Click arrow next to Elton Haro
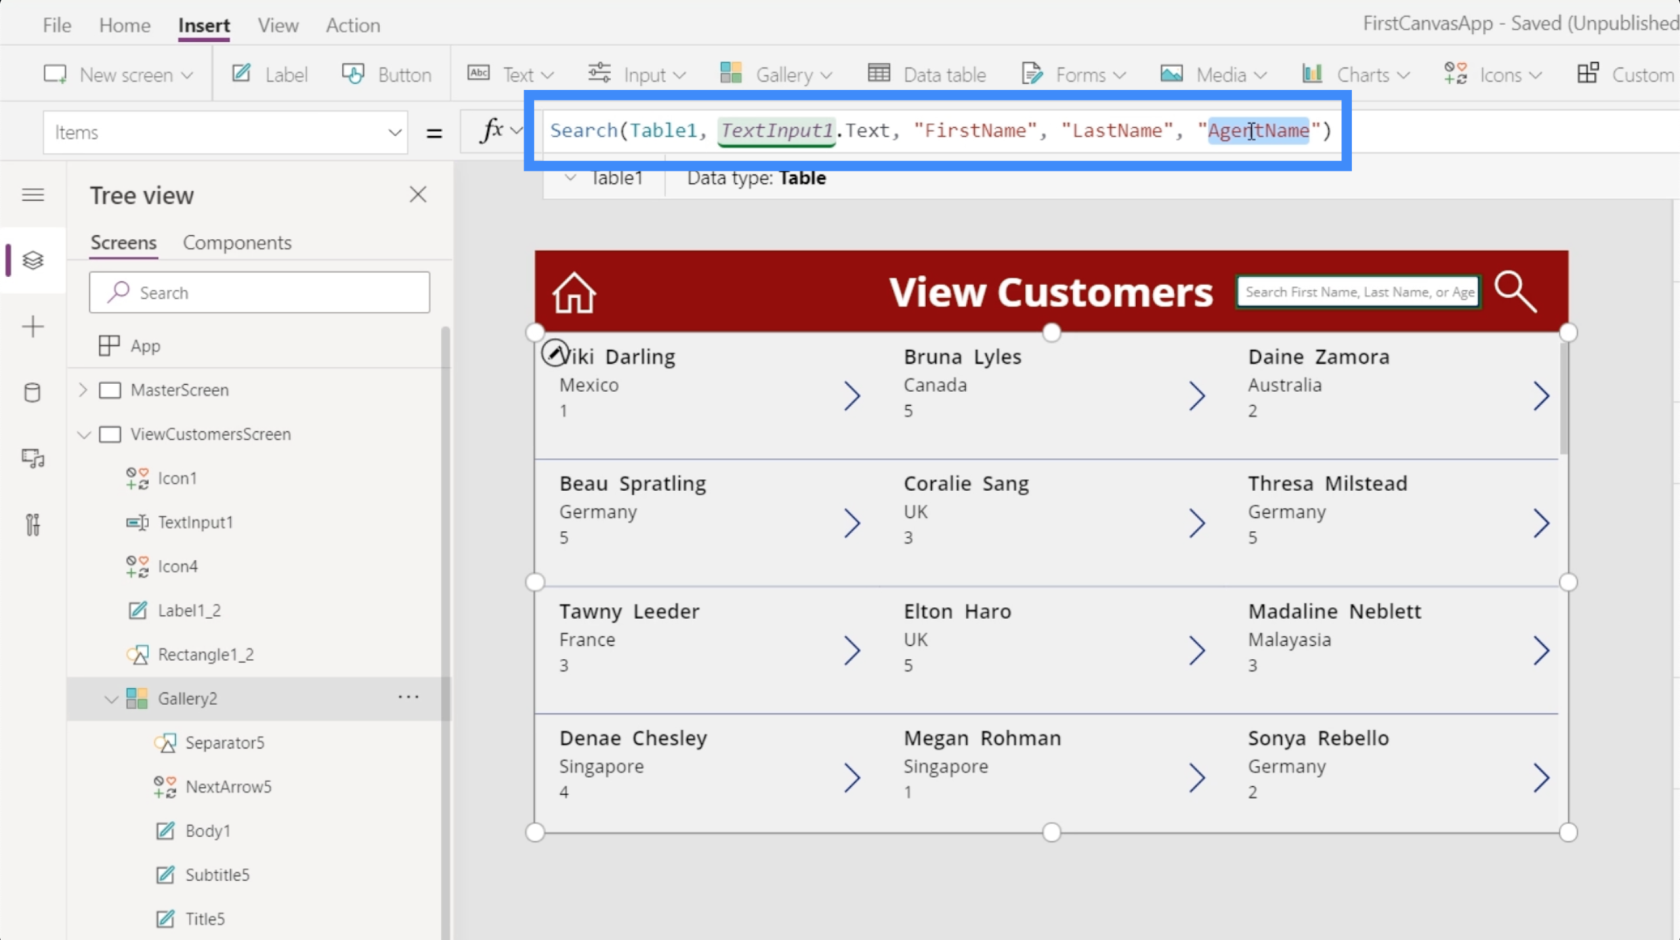The height and width of the screenshot is (940, 1680). point(1197,651)
